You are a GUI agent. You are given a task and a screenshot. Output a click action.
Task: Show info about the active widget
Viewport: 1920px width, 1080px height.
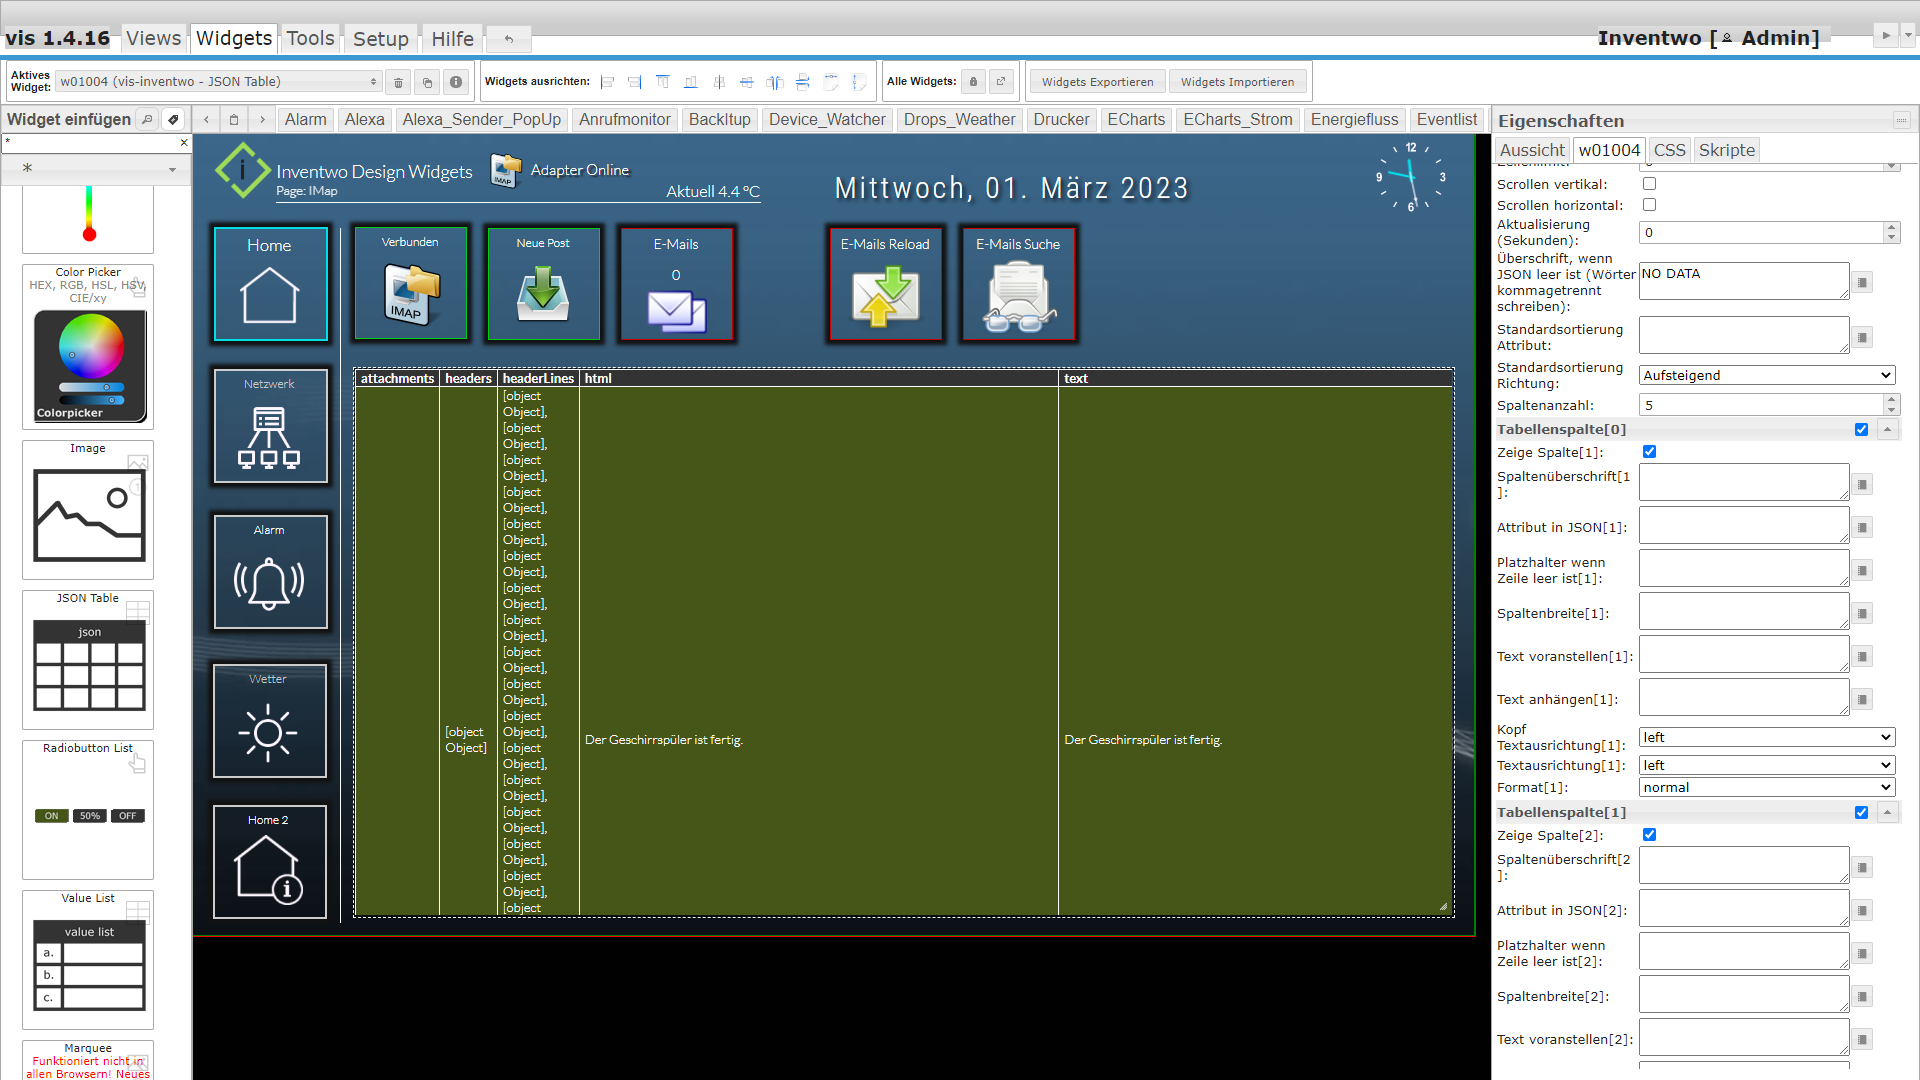pos(456,82)
